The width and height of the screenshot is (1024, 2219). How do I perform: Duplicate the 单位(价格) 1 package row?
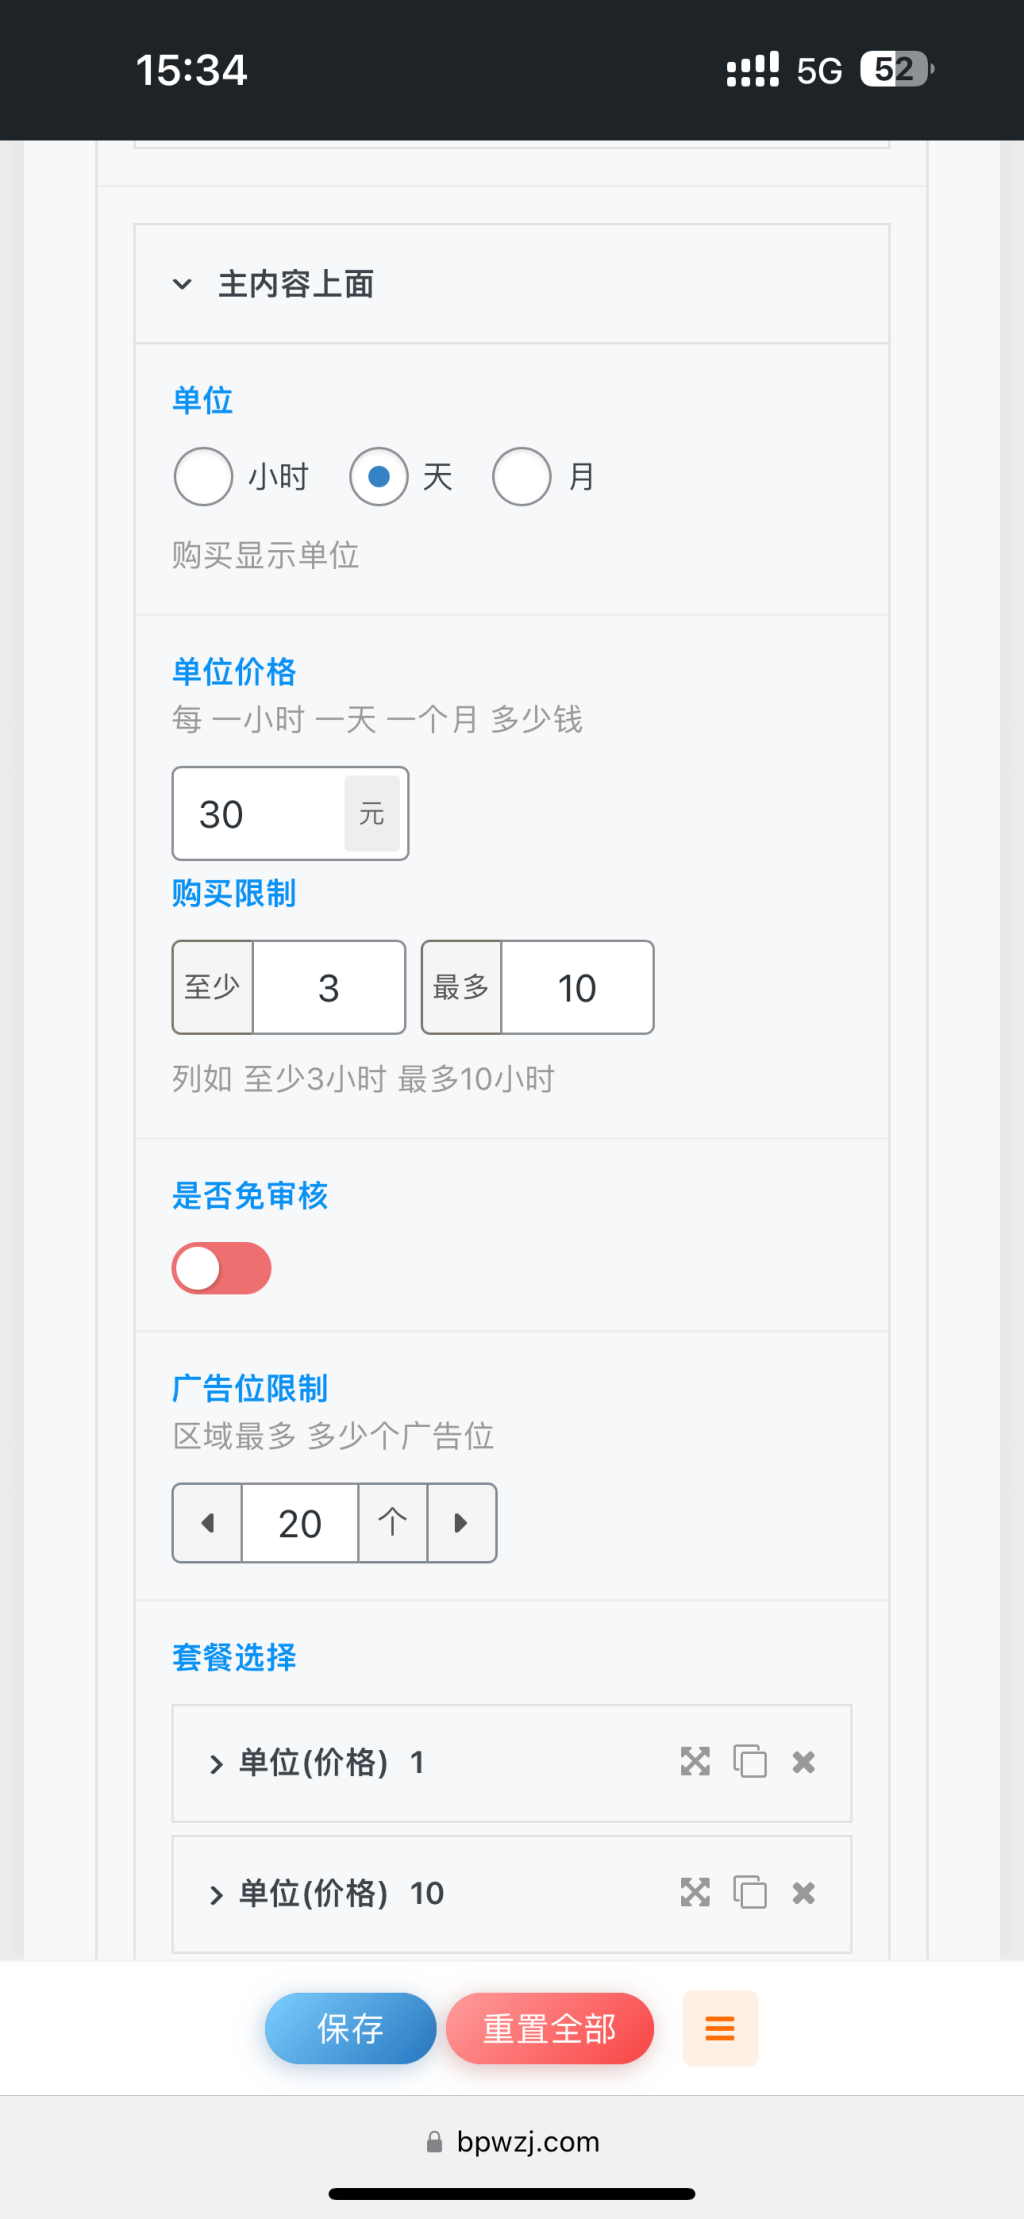[750, 1761]
